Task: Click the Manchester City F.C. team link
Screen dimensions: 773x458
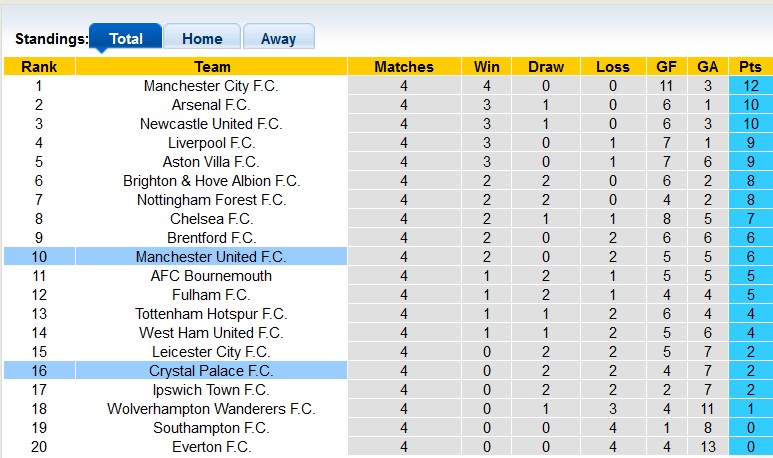Action: tap(211, 86)
